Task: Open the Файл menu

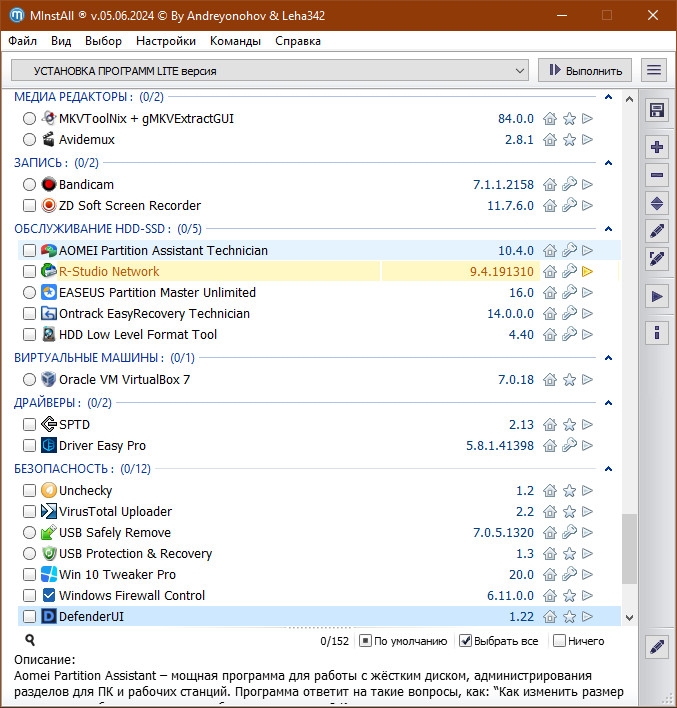Action: 23,41
